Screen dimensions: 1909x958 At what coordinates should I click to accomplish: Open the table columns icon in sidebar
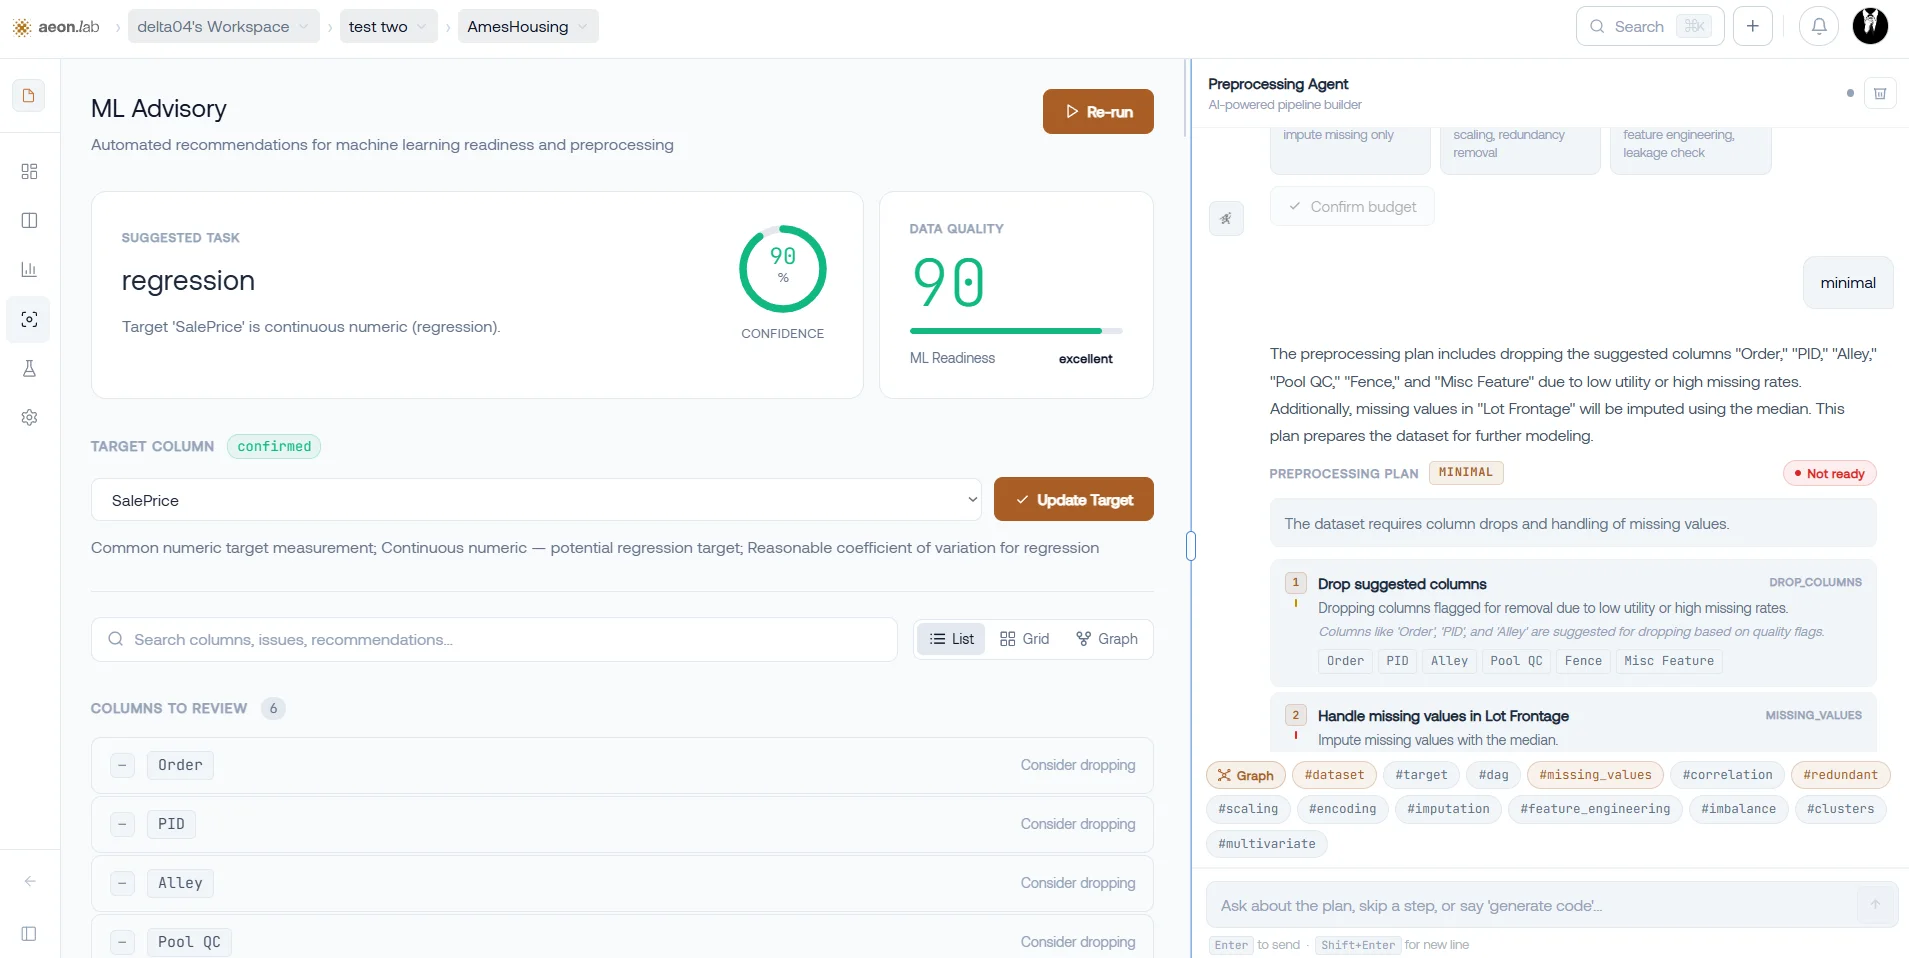tap(29, 220)
